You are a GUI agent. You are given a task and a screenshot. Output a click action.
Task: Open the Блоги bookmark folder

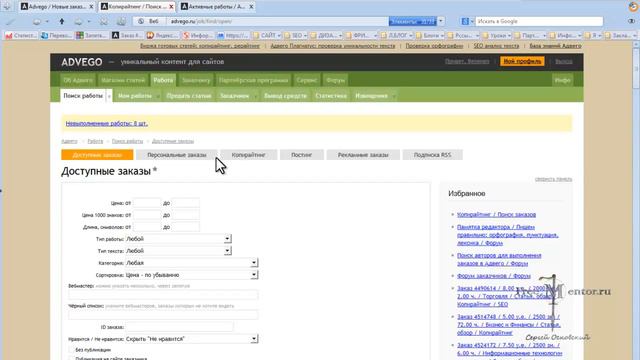coord(429,36)
